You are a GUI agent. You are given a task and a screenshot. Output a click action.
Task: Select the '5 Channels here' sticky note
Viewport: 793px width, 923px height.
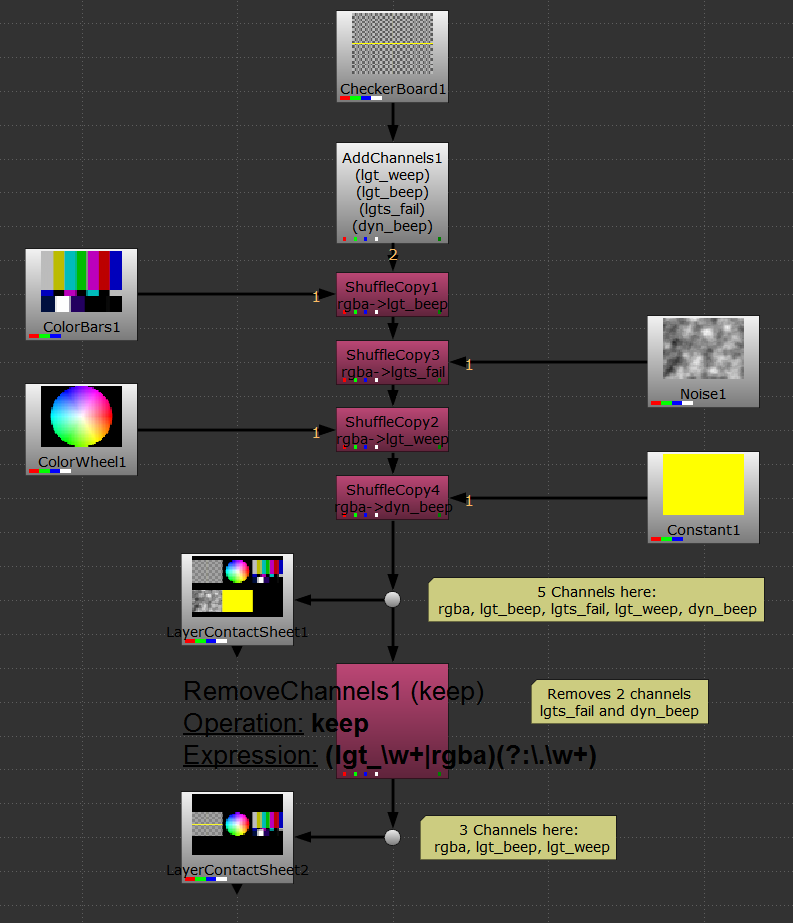596,600
